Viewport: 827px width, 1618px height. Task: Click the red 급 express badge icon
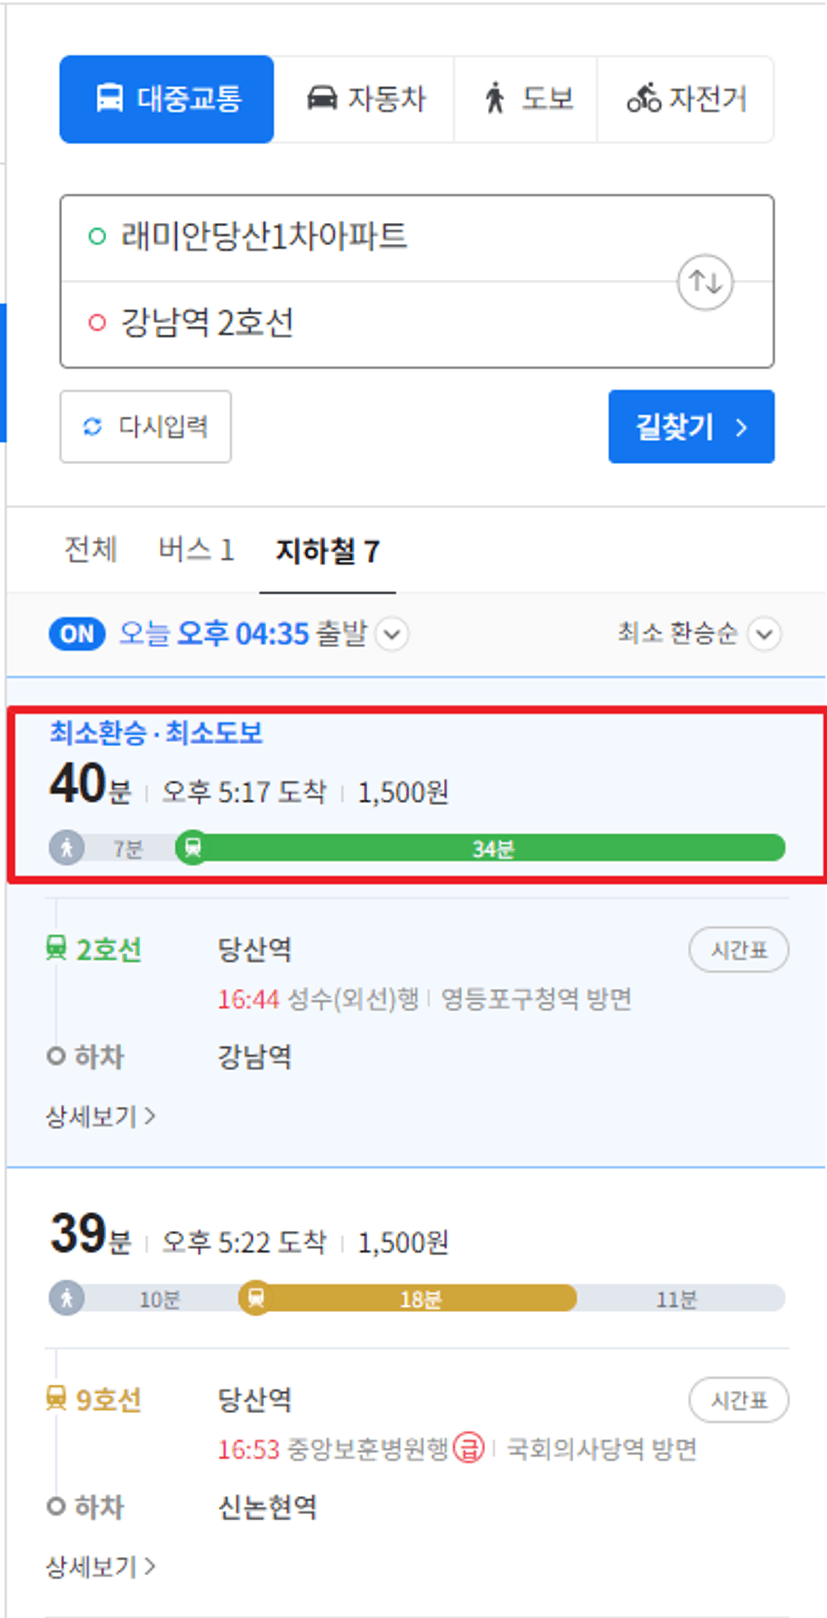tap(469, 1448)
